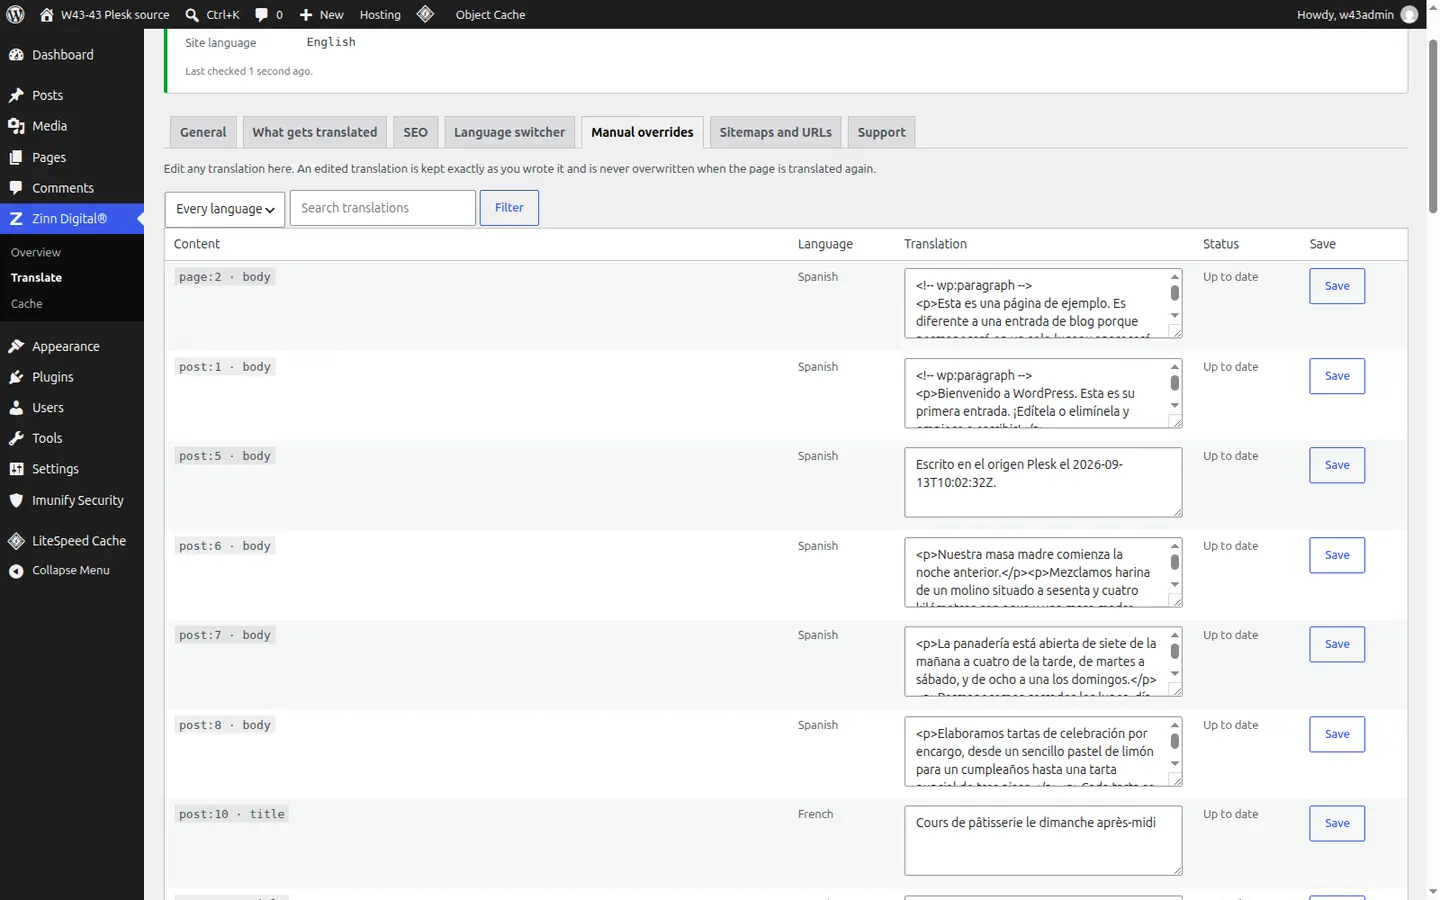Open the comments bubble icon in the admin bar
Image resolution: width=1440 pixels, height=900 pixels.
point(261,15)
